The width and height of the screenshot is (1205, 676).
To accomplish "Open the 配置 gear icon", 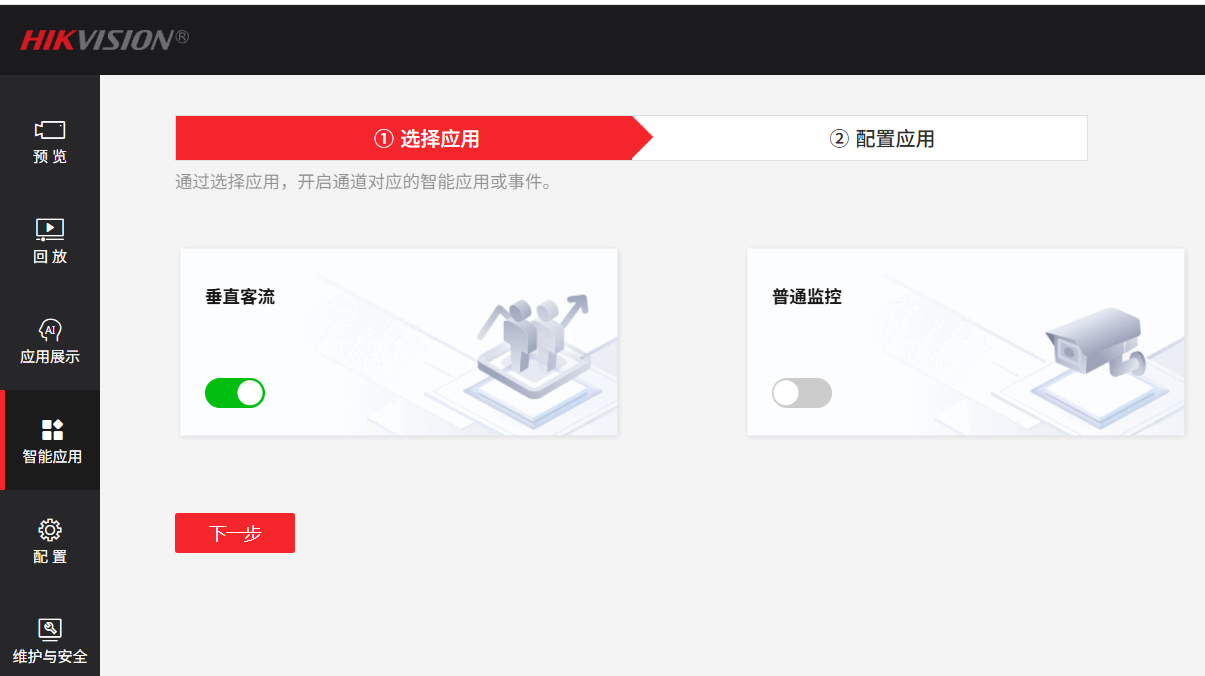I will [50, 530].
